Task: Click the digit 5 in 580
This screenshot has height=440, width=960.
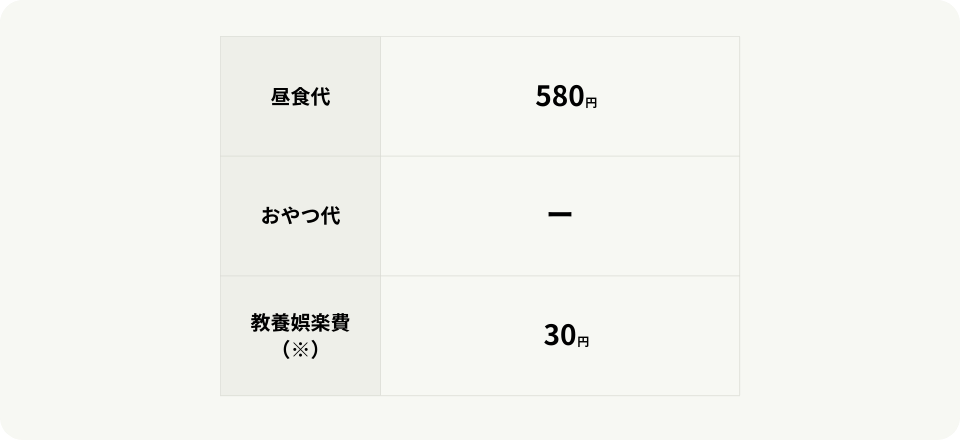Action: (x=544, y=97)
